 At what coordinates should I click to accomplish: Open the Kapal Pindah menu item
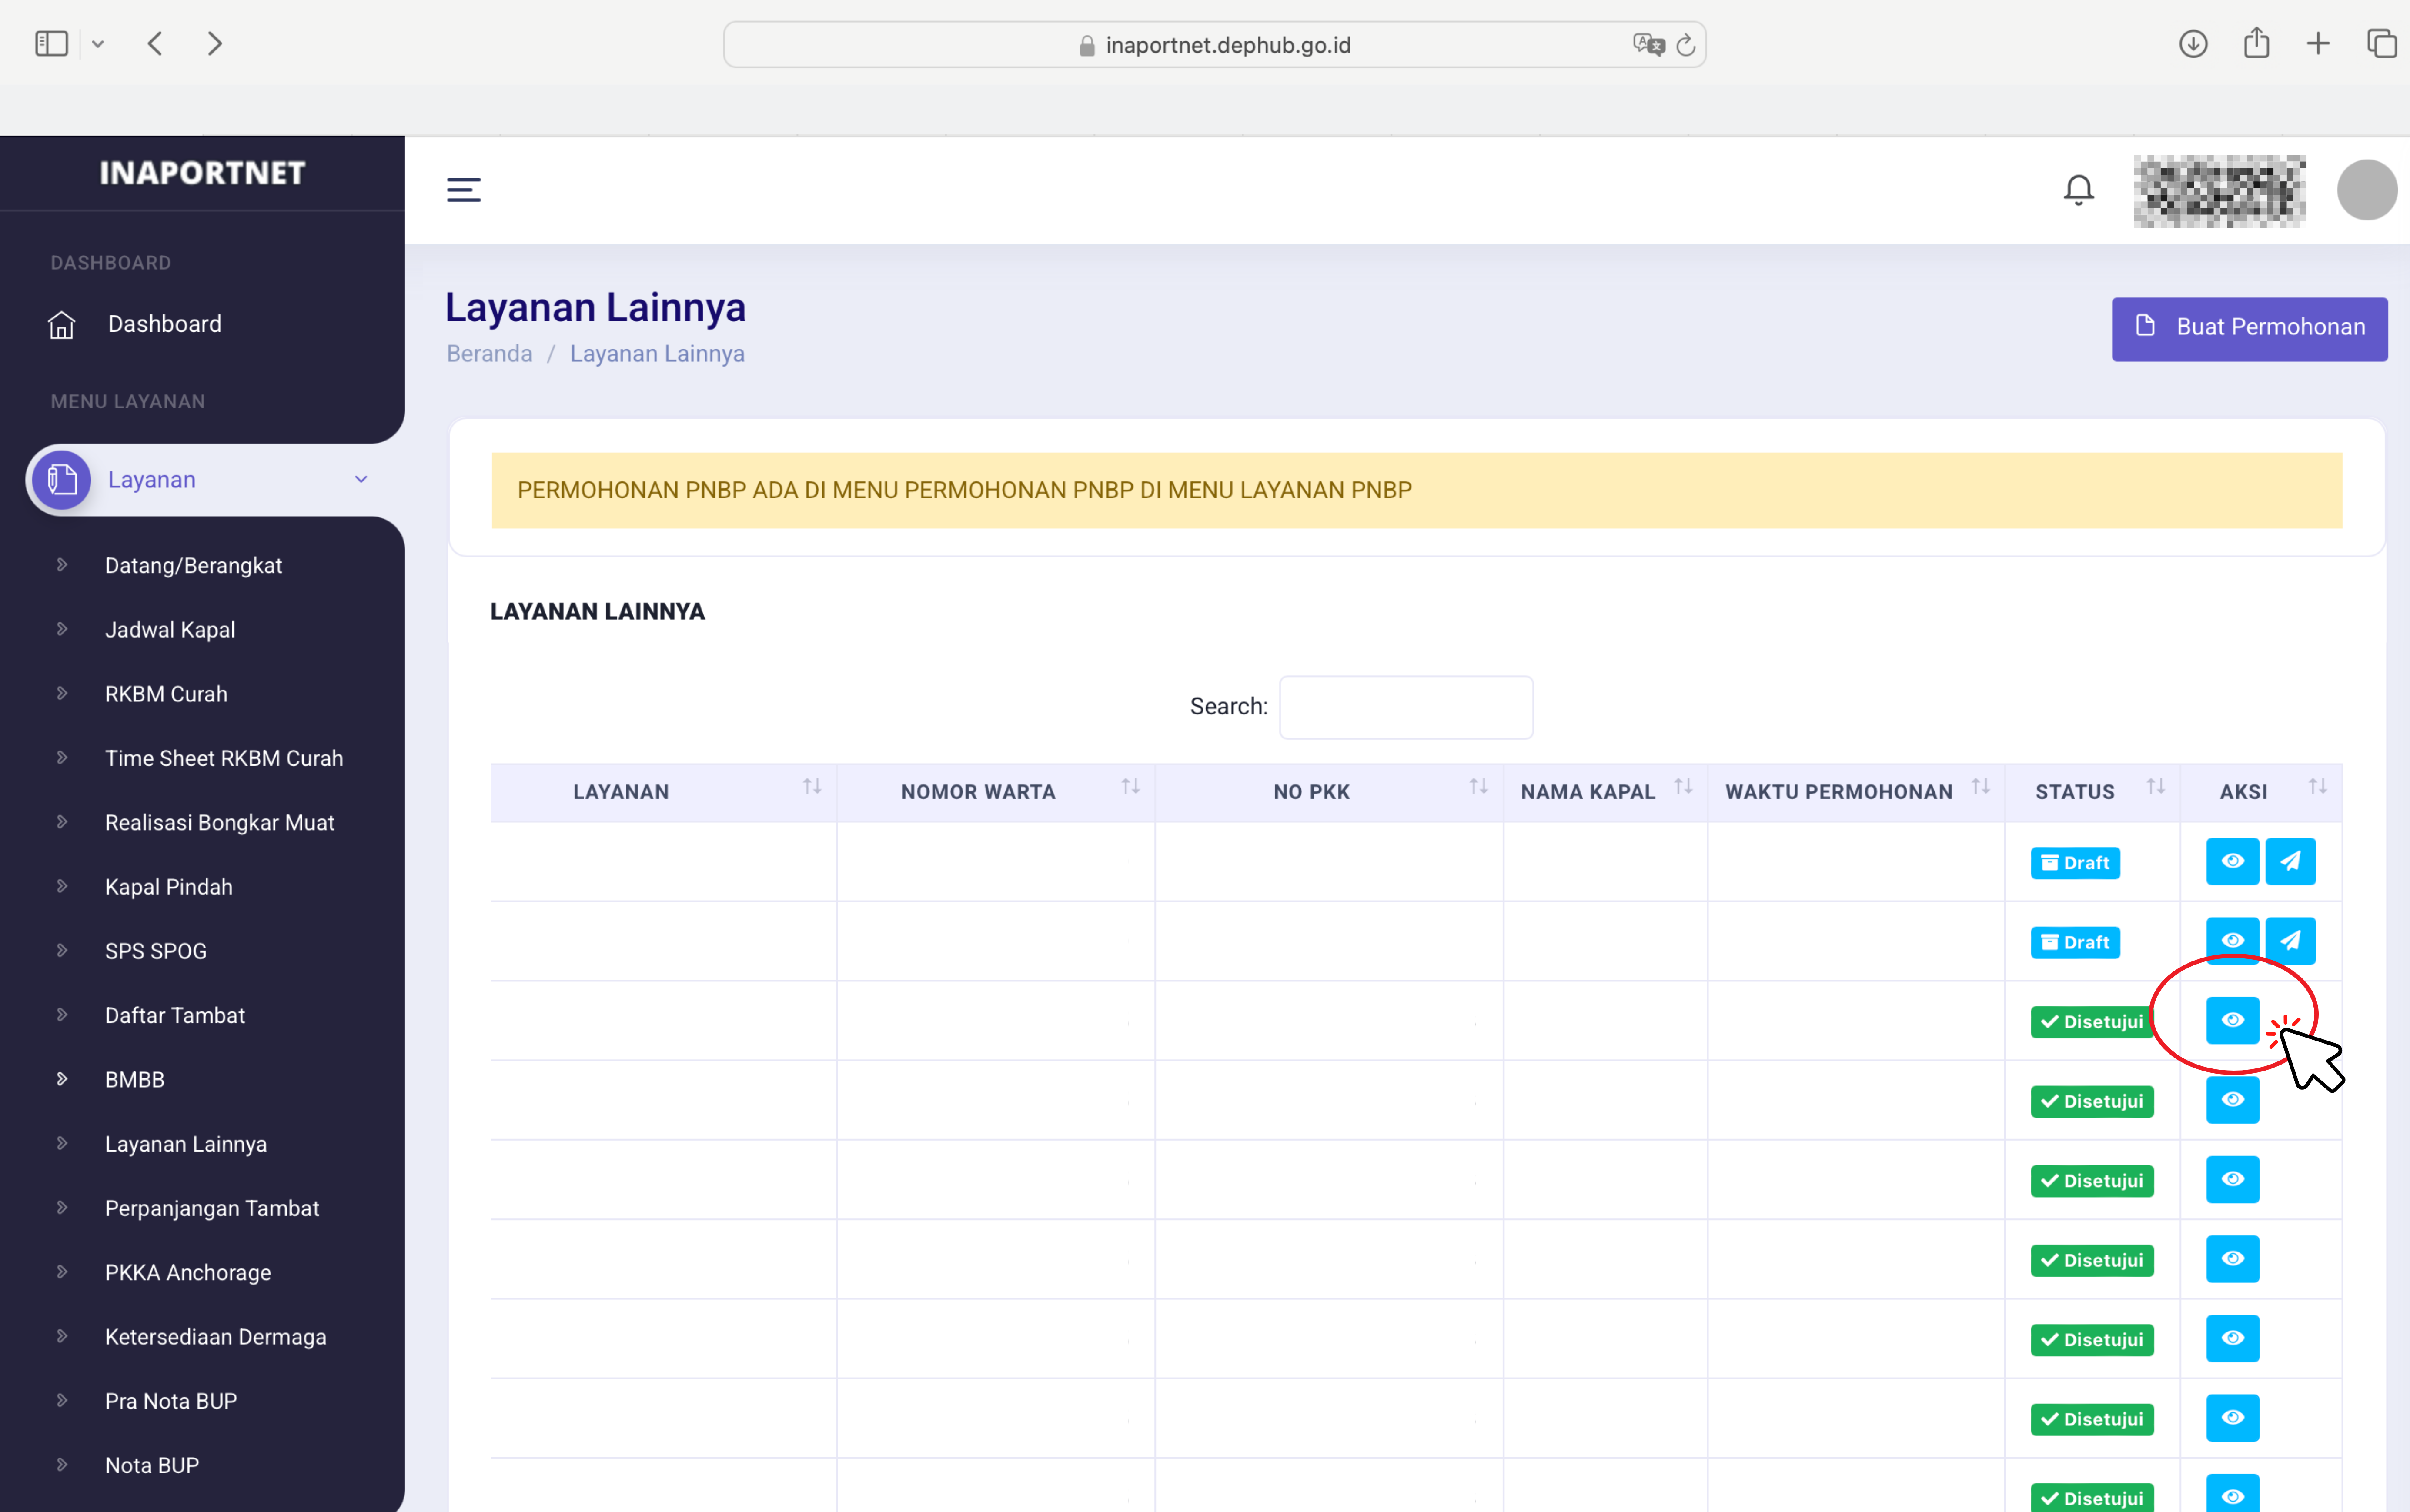[x=169, y=887]
